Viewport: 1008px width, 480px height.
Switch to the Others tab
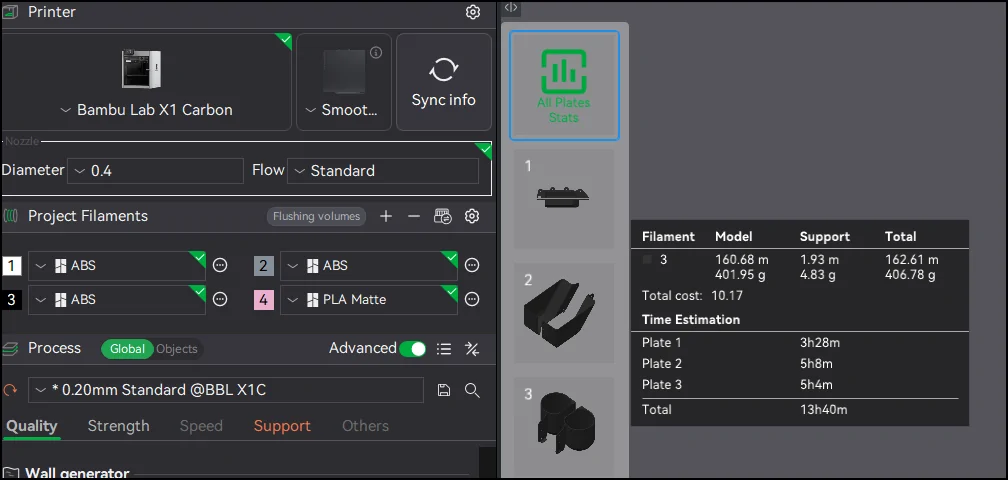365,426
